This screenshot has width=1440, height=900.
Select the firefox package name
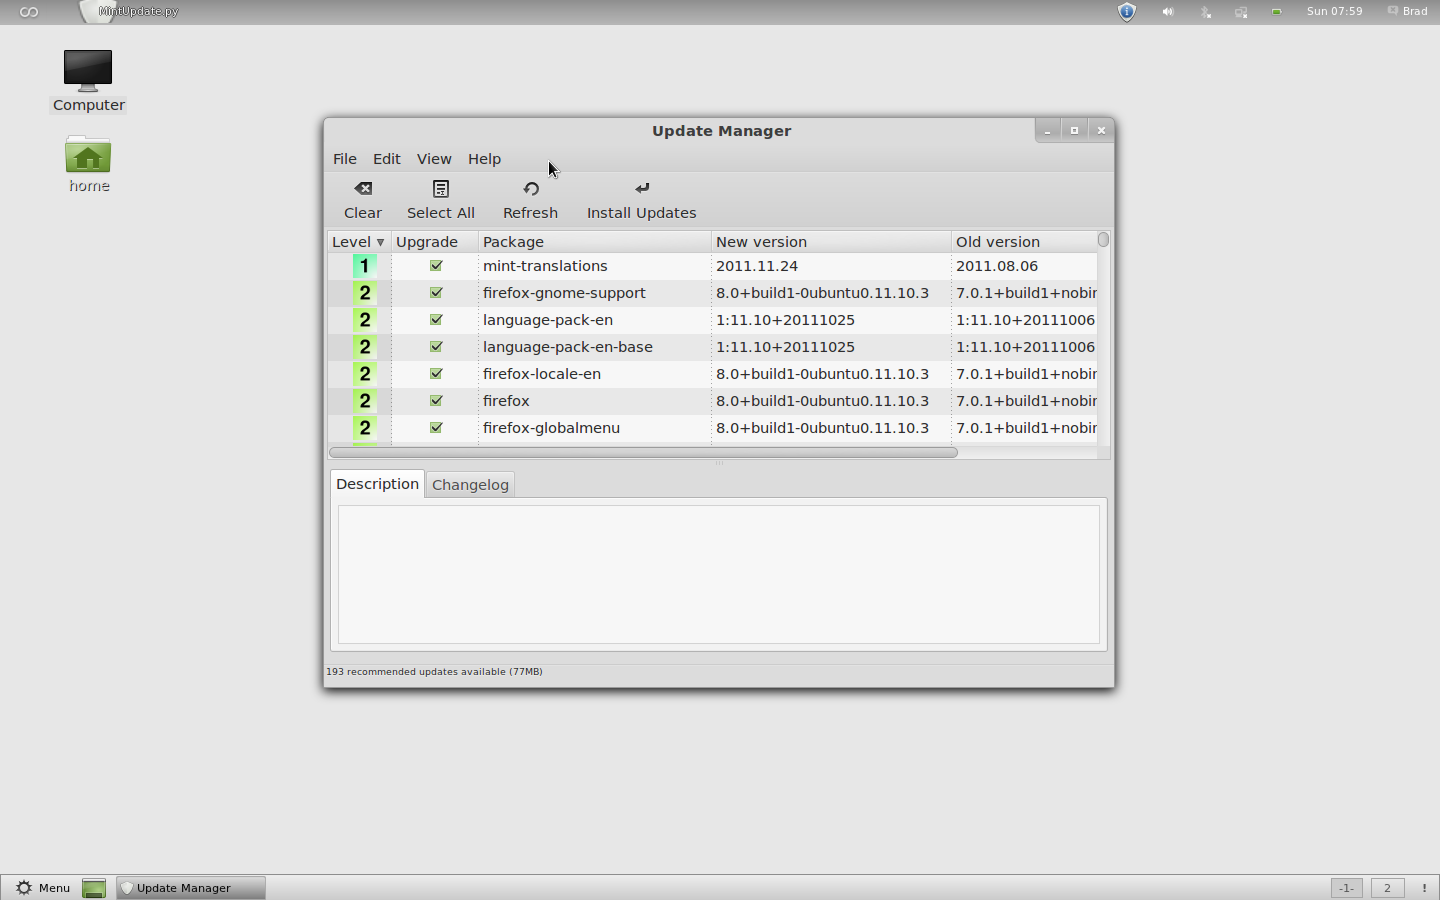506,401
